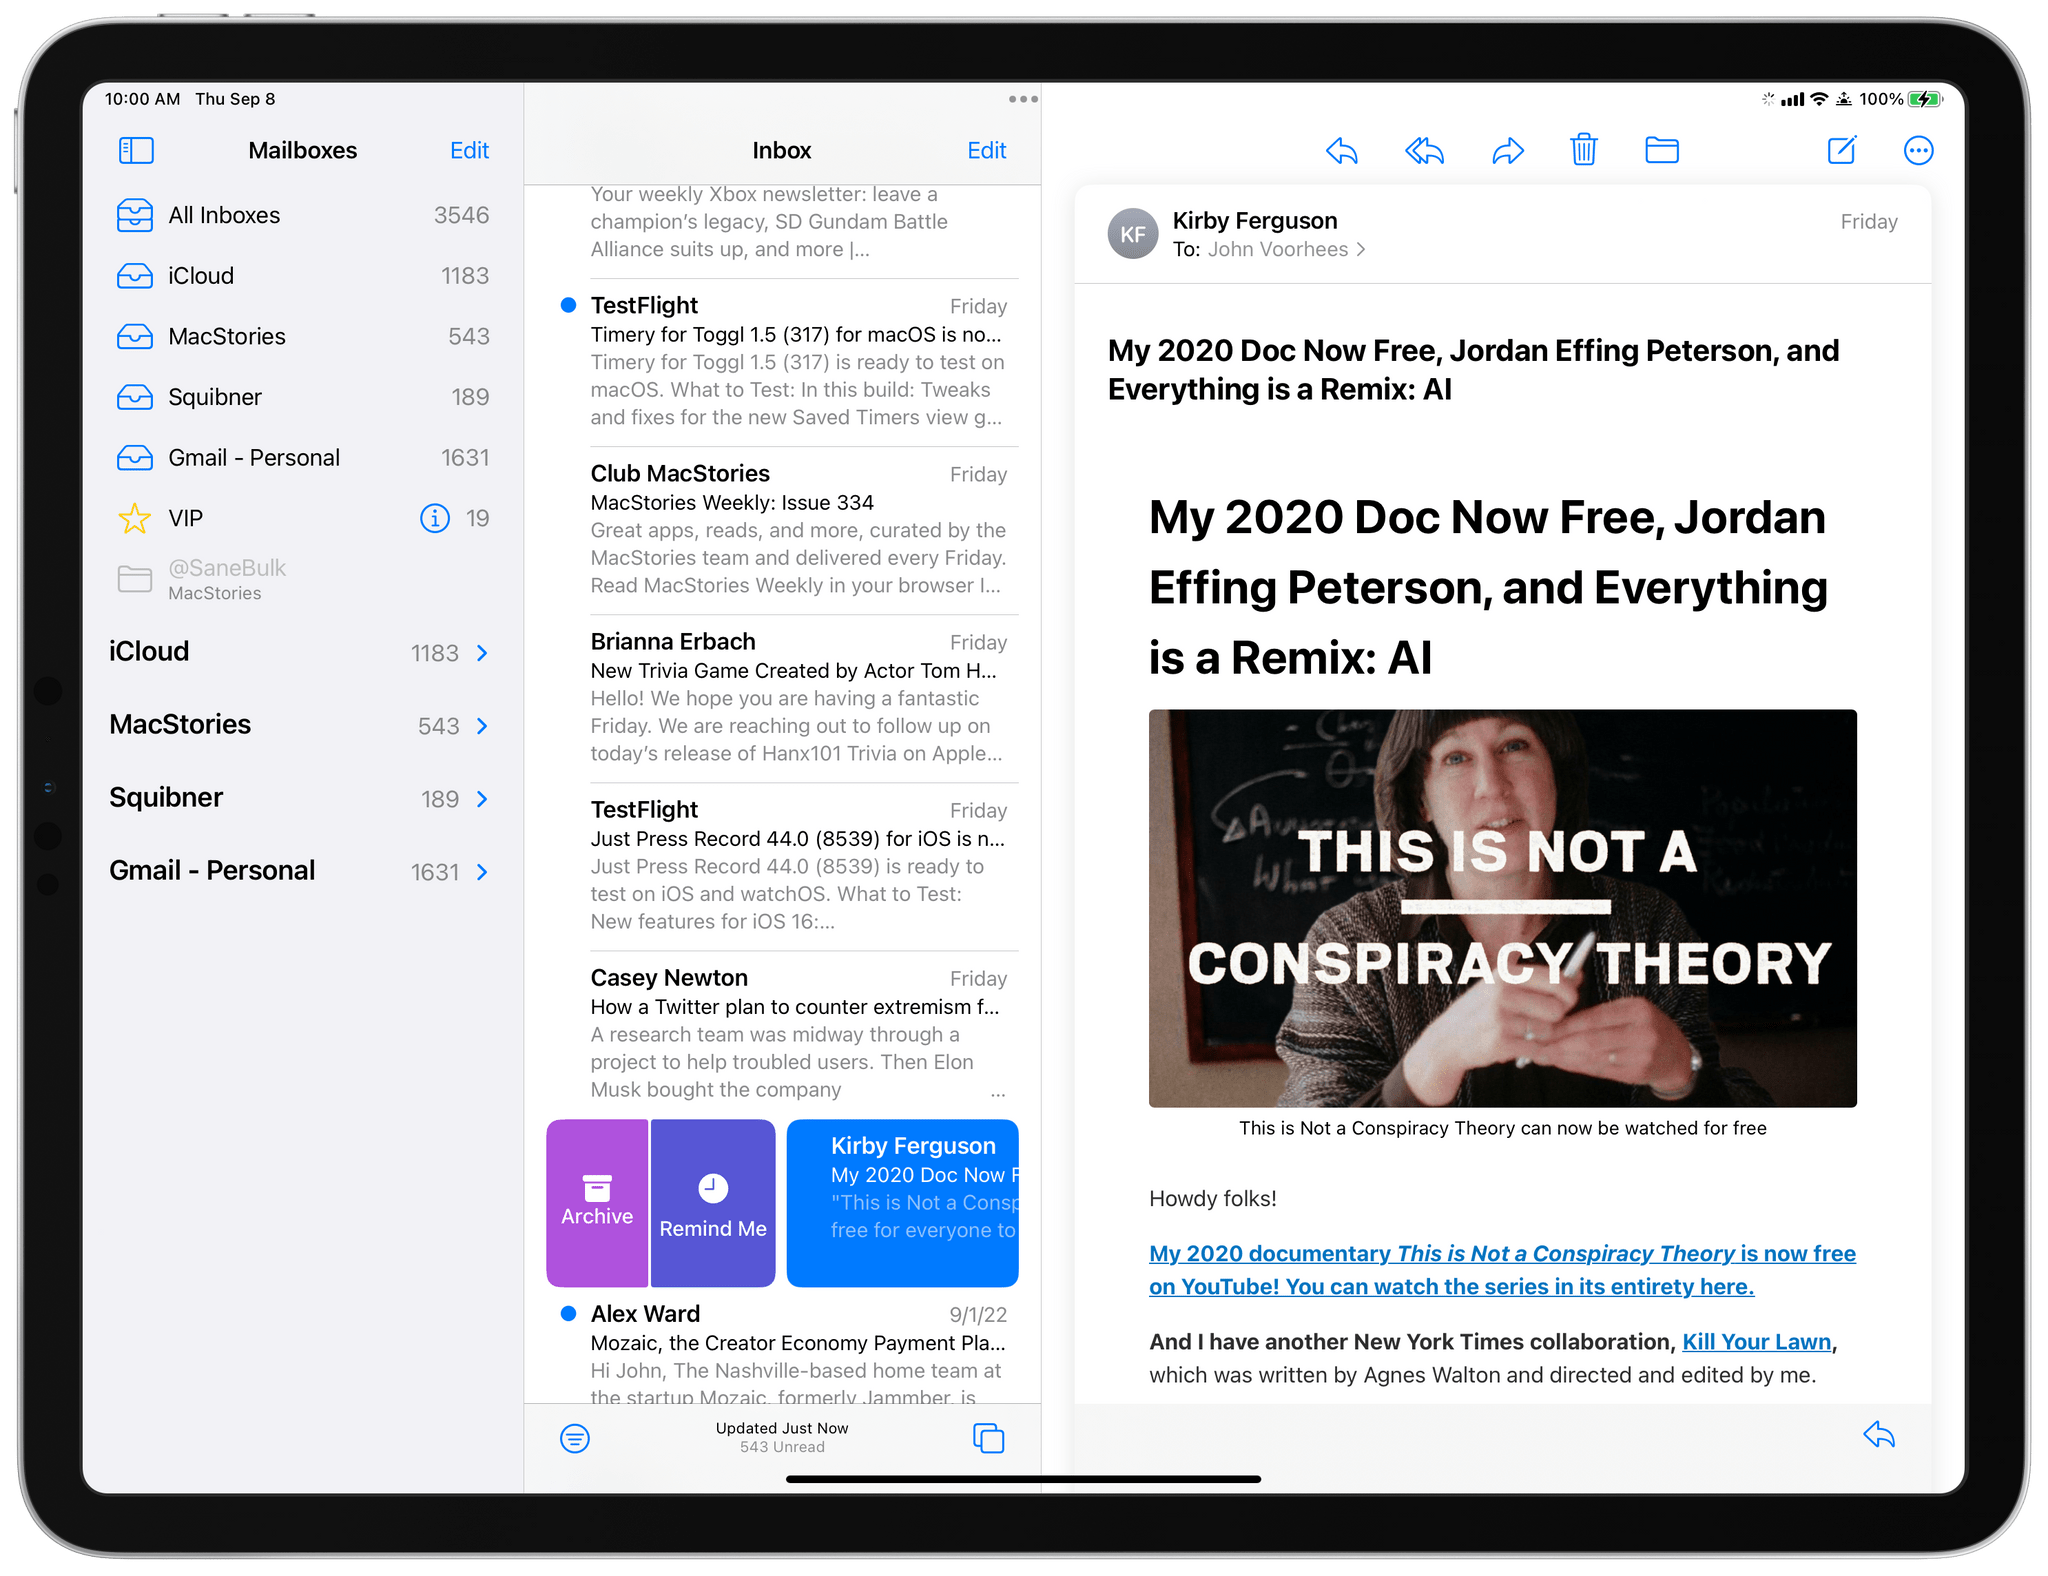2048x1576 pixels.
Task: Expand the iCloud account section
Action: pyautogui.click(x=299, y=652)
